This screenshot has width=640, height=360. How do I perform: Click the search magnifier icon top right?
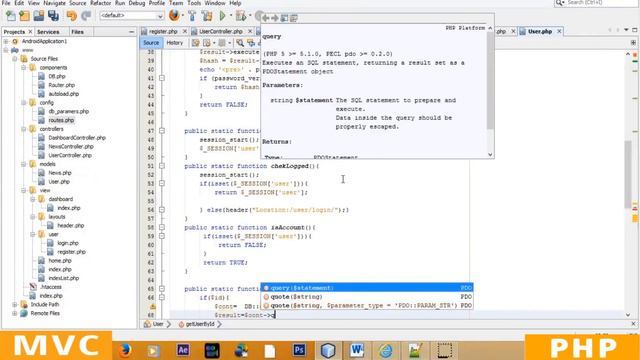pyautogui.click(x=559, y=2)
